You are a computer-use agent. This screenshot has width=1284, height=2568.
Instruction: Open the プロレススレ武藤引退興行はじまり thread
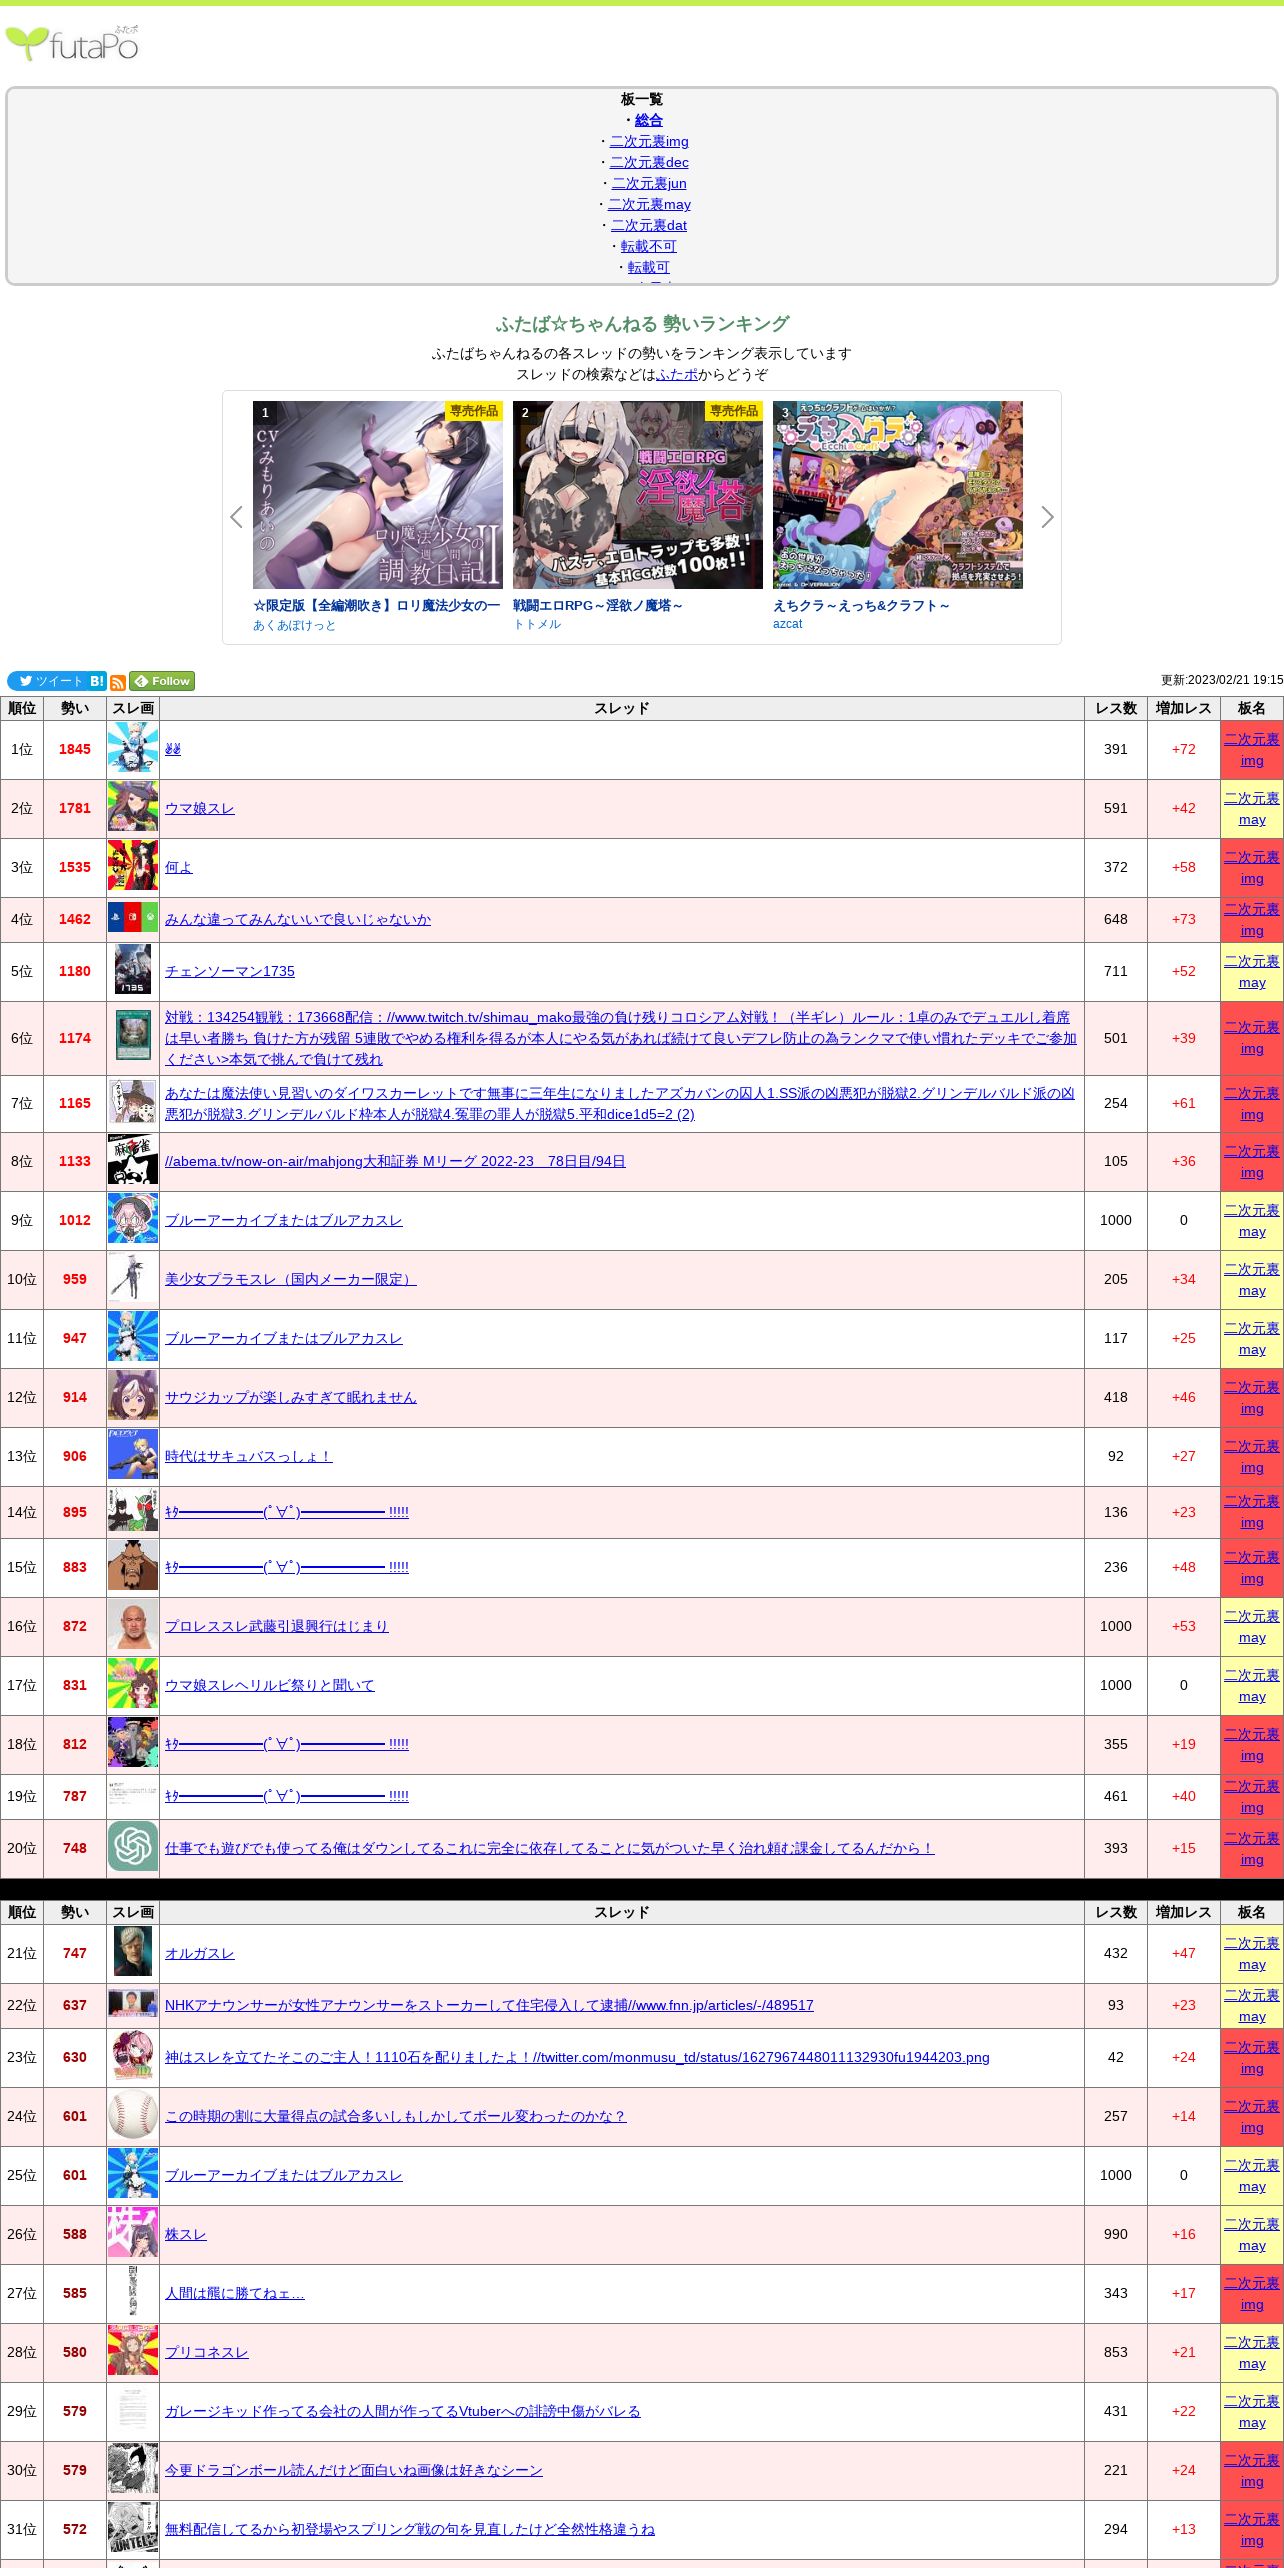click(x=277, y=1626)
